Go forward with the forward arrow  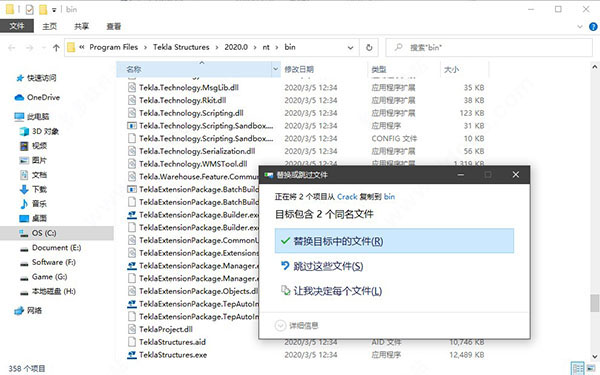[x=29, y=47]
